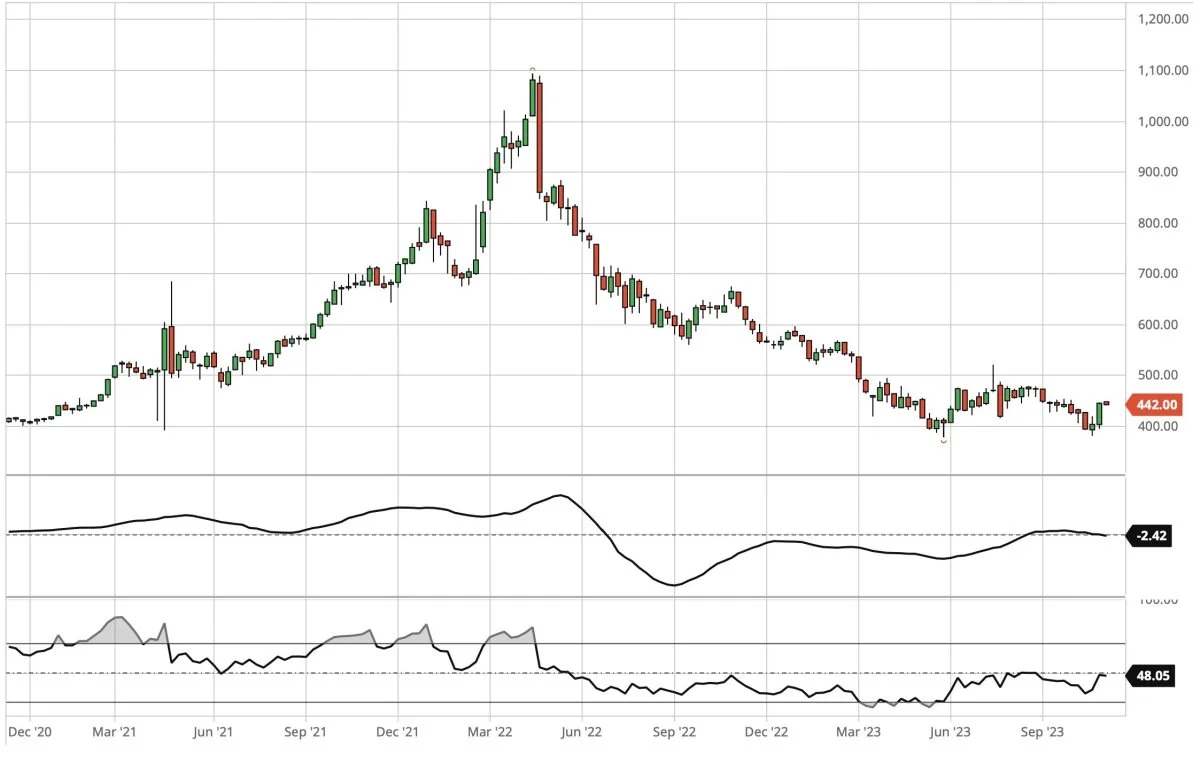Click the Sep '21 date label
The image size is (1200, 761).
[305, 732]
